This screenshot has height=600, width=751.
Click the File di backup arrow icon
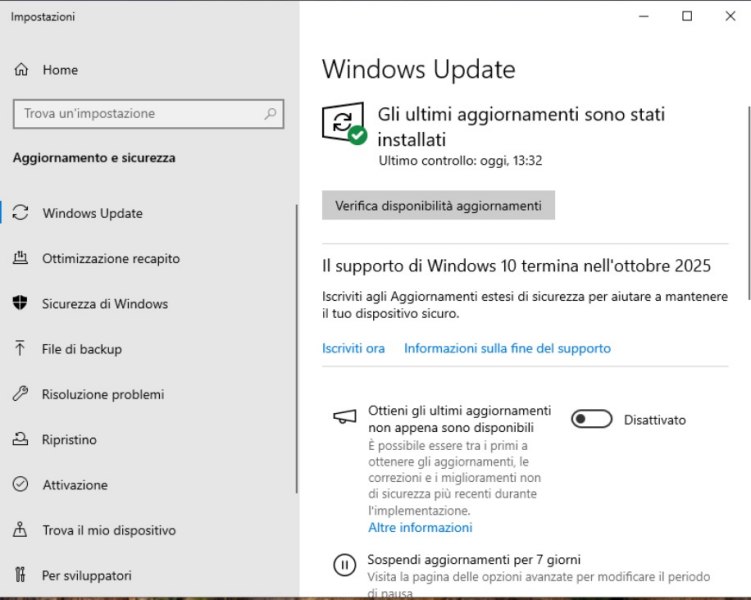(x=20, y=349)
